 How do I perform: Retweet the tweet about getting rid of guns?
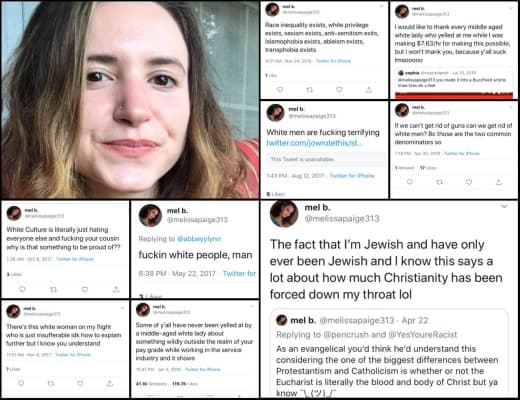(439, 182)
